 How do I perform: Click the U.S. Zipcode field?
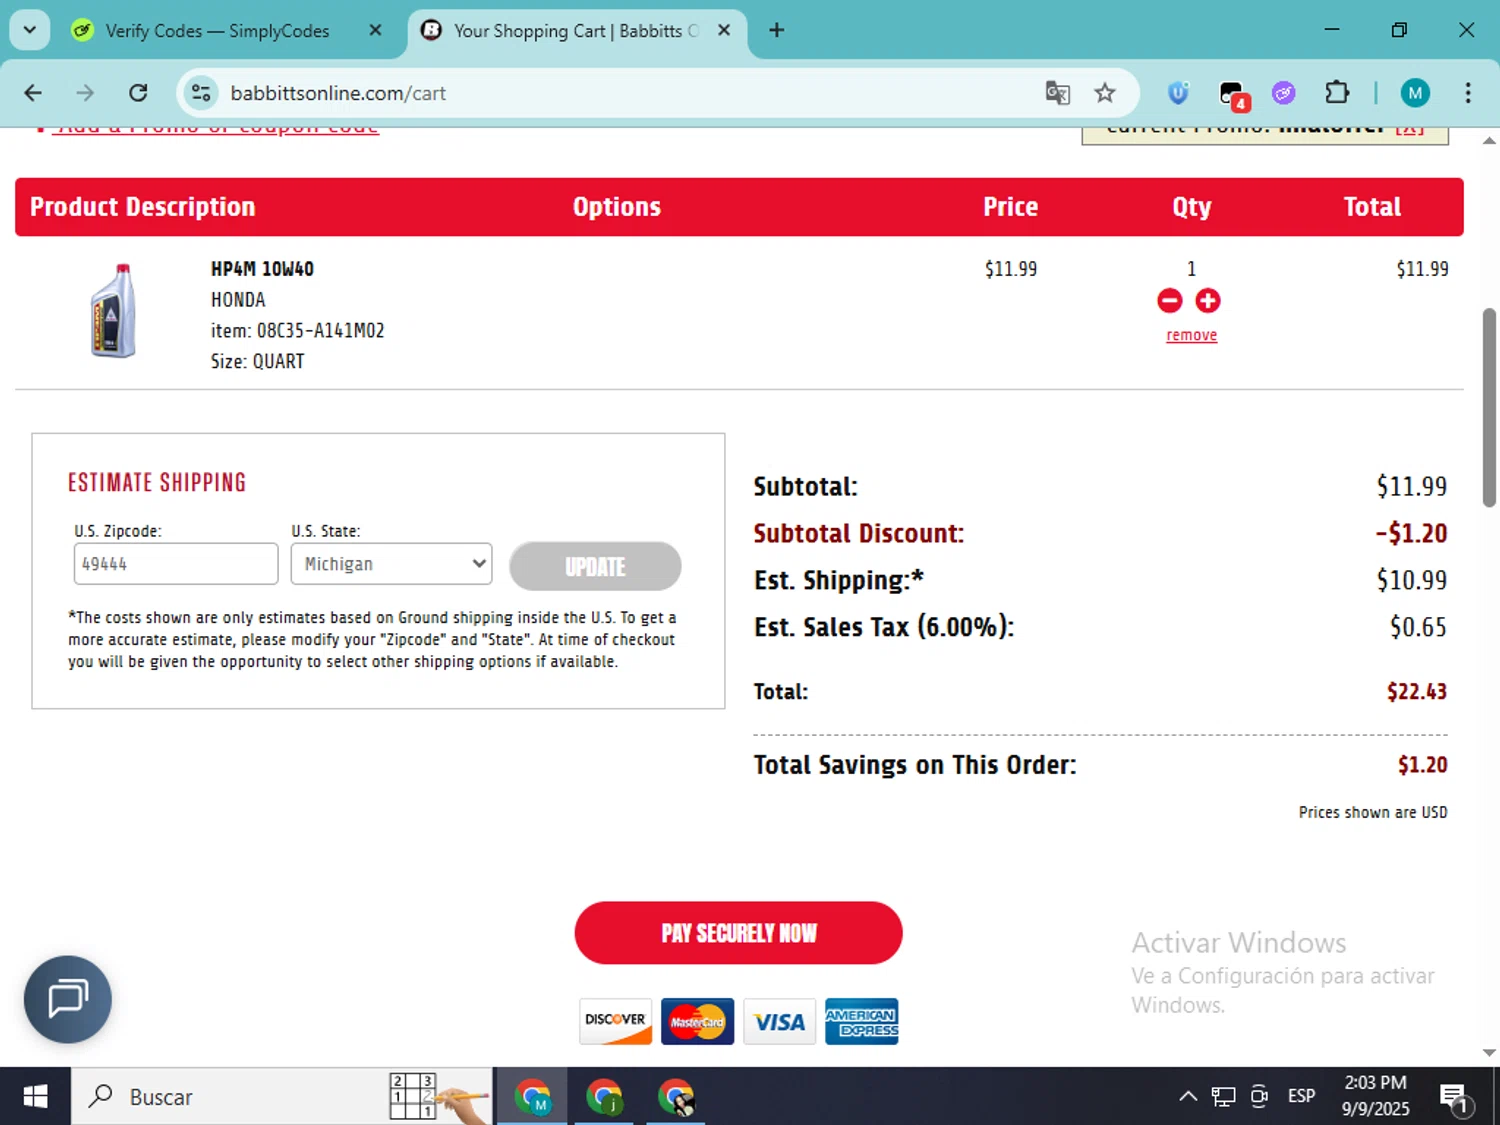[176, 564]
